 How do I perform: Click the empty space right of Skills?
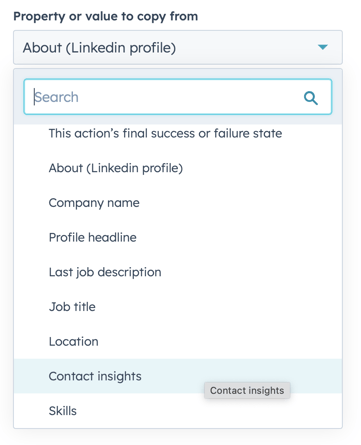tap(207, 411)
